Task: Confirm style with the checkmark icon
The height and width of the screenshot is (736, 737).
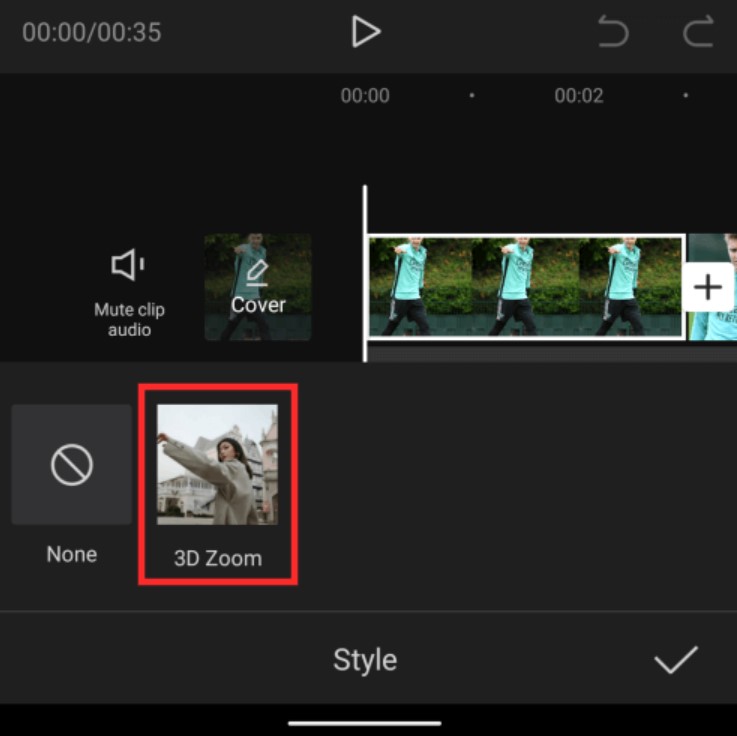Action: [x=675, y=660]
